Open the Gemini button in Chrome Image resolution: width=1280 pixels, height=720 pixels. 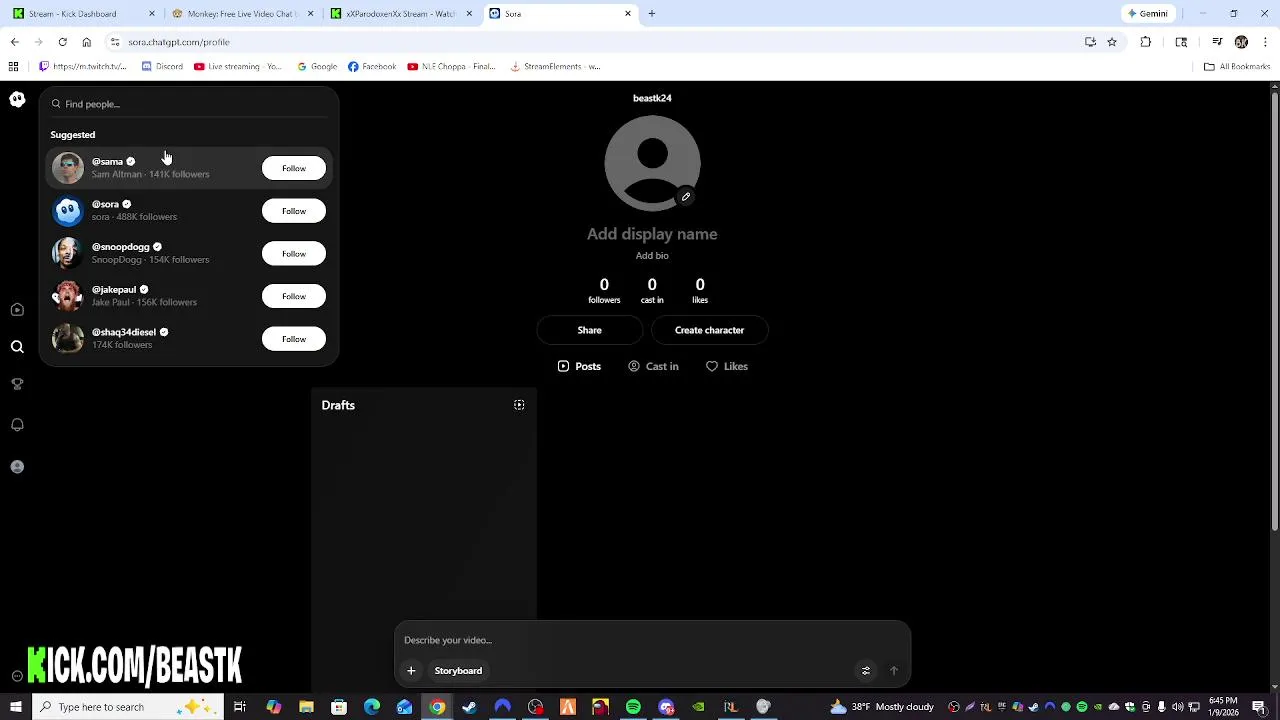pos(1148,14)
